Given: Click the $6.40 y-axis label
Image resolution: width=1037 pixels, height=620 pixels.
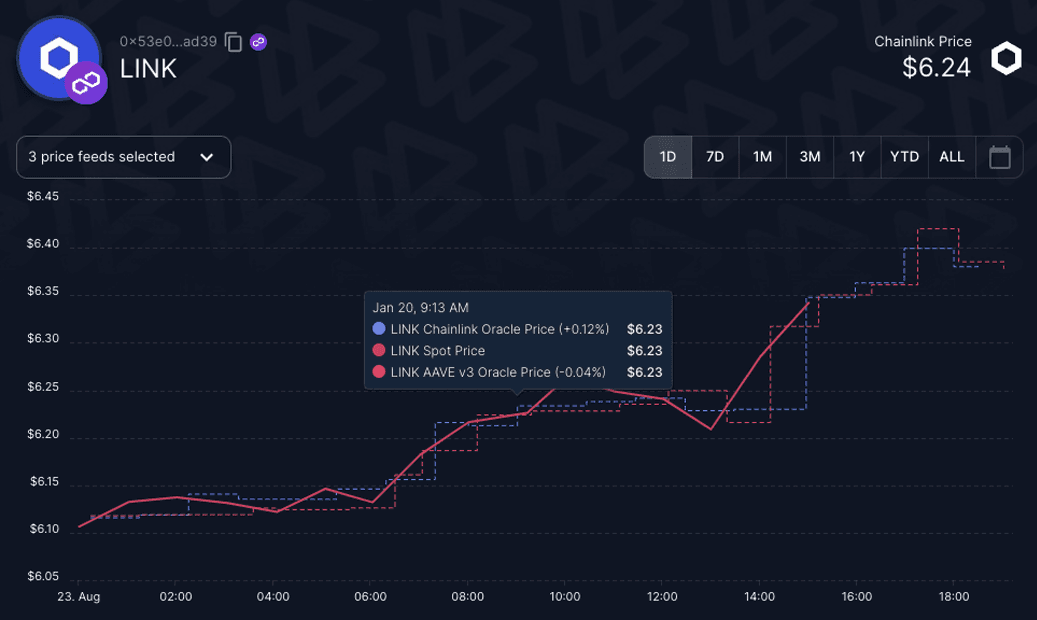Looking at the screenshot, I should tap(43, 244).
